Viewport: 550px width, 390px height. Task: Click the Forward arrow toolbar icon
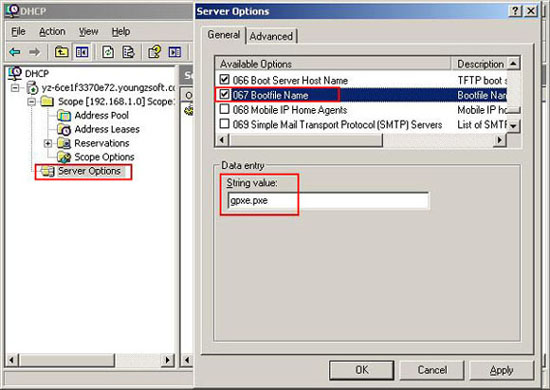[x=34, y=52]
